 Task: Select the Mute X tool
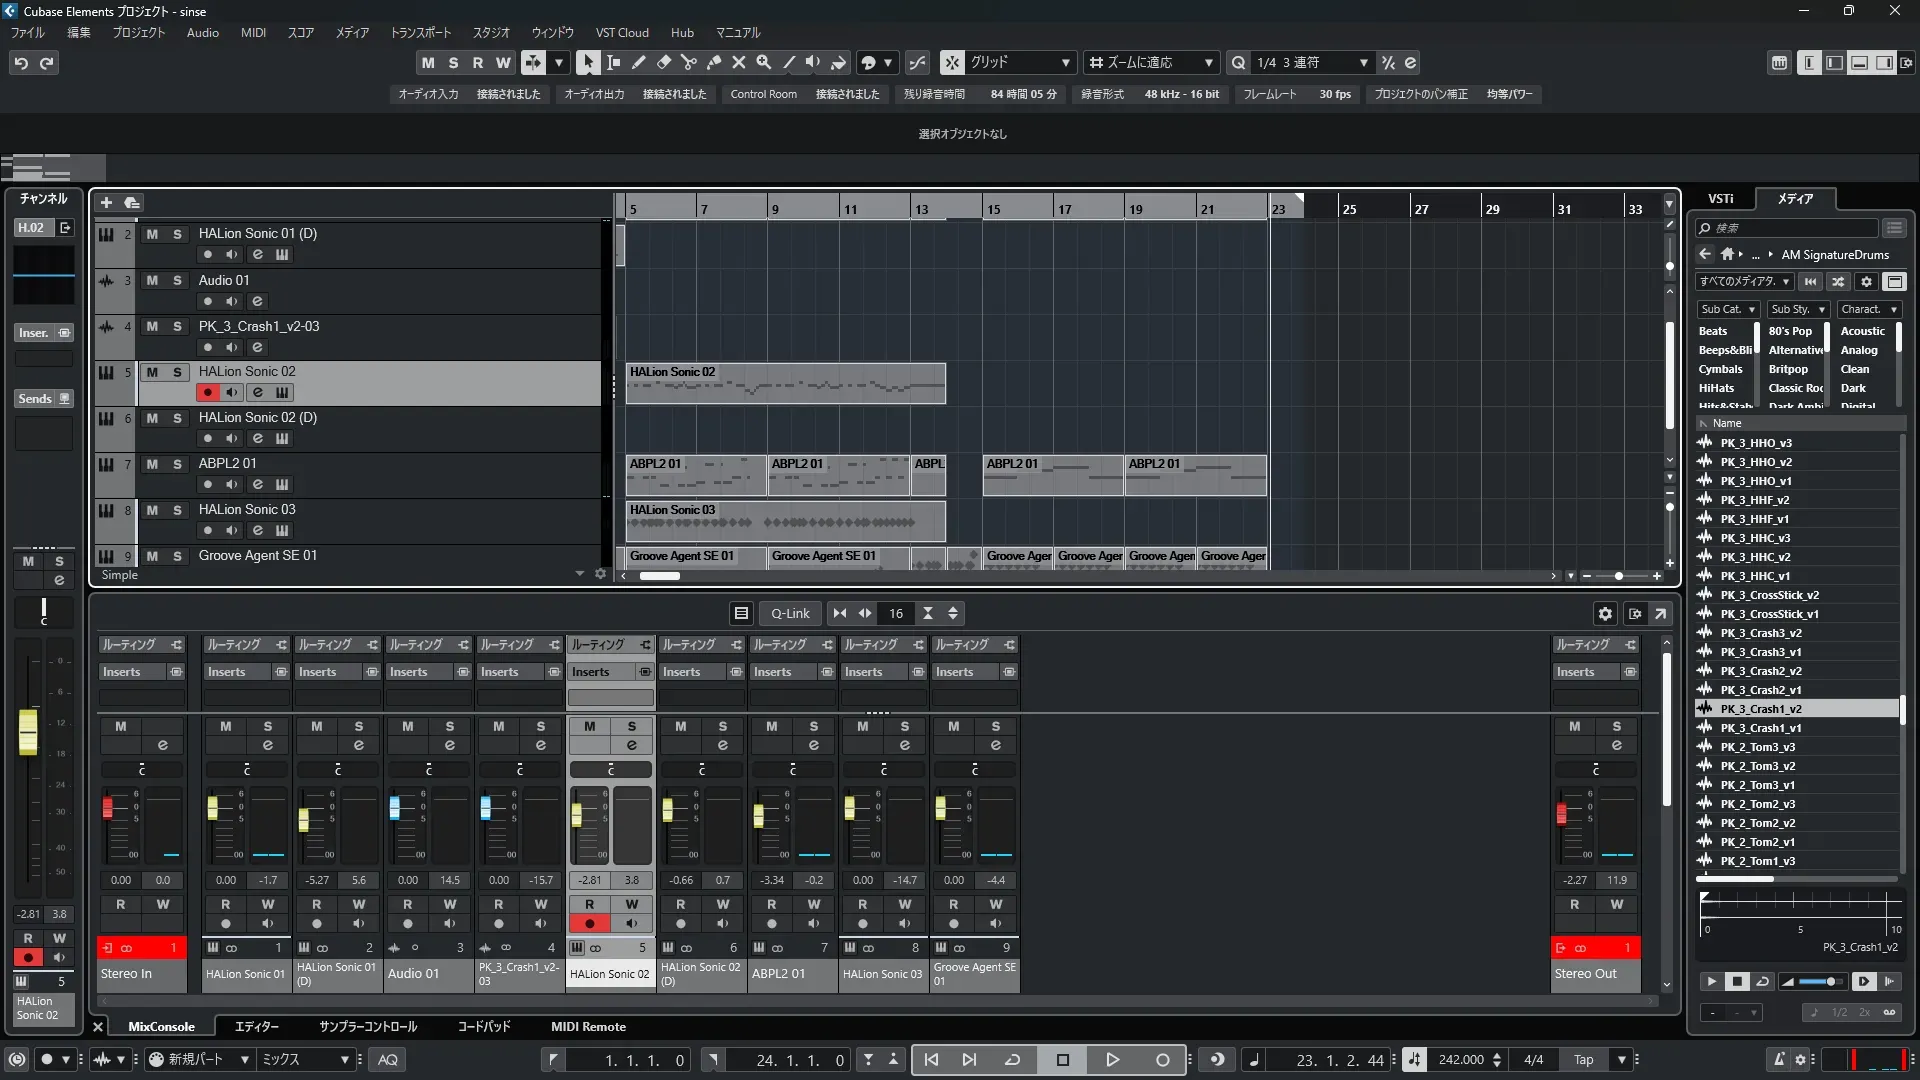[739, 62]
